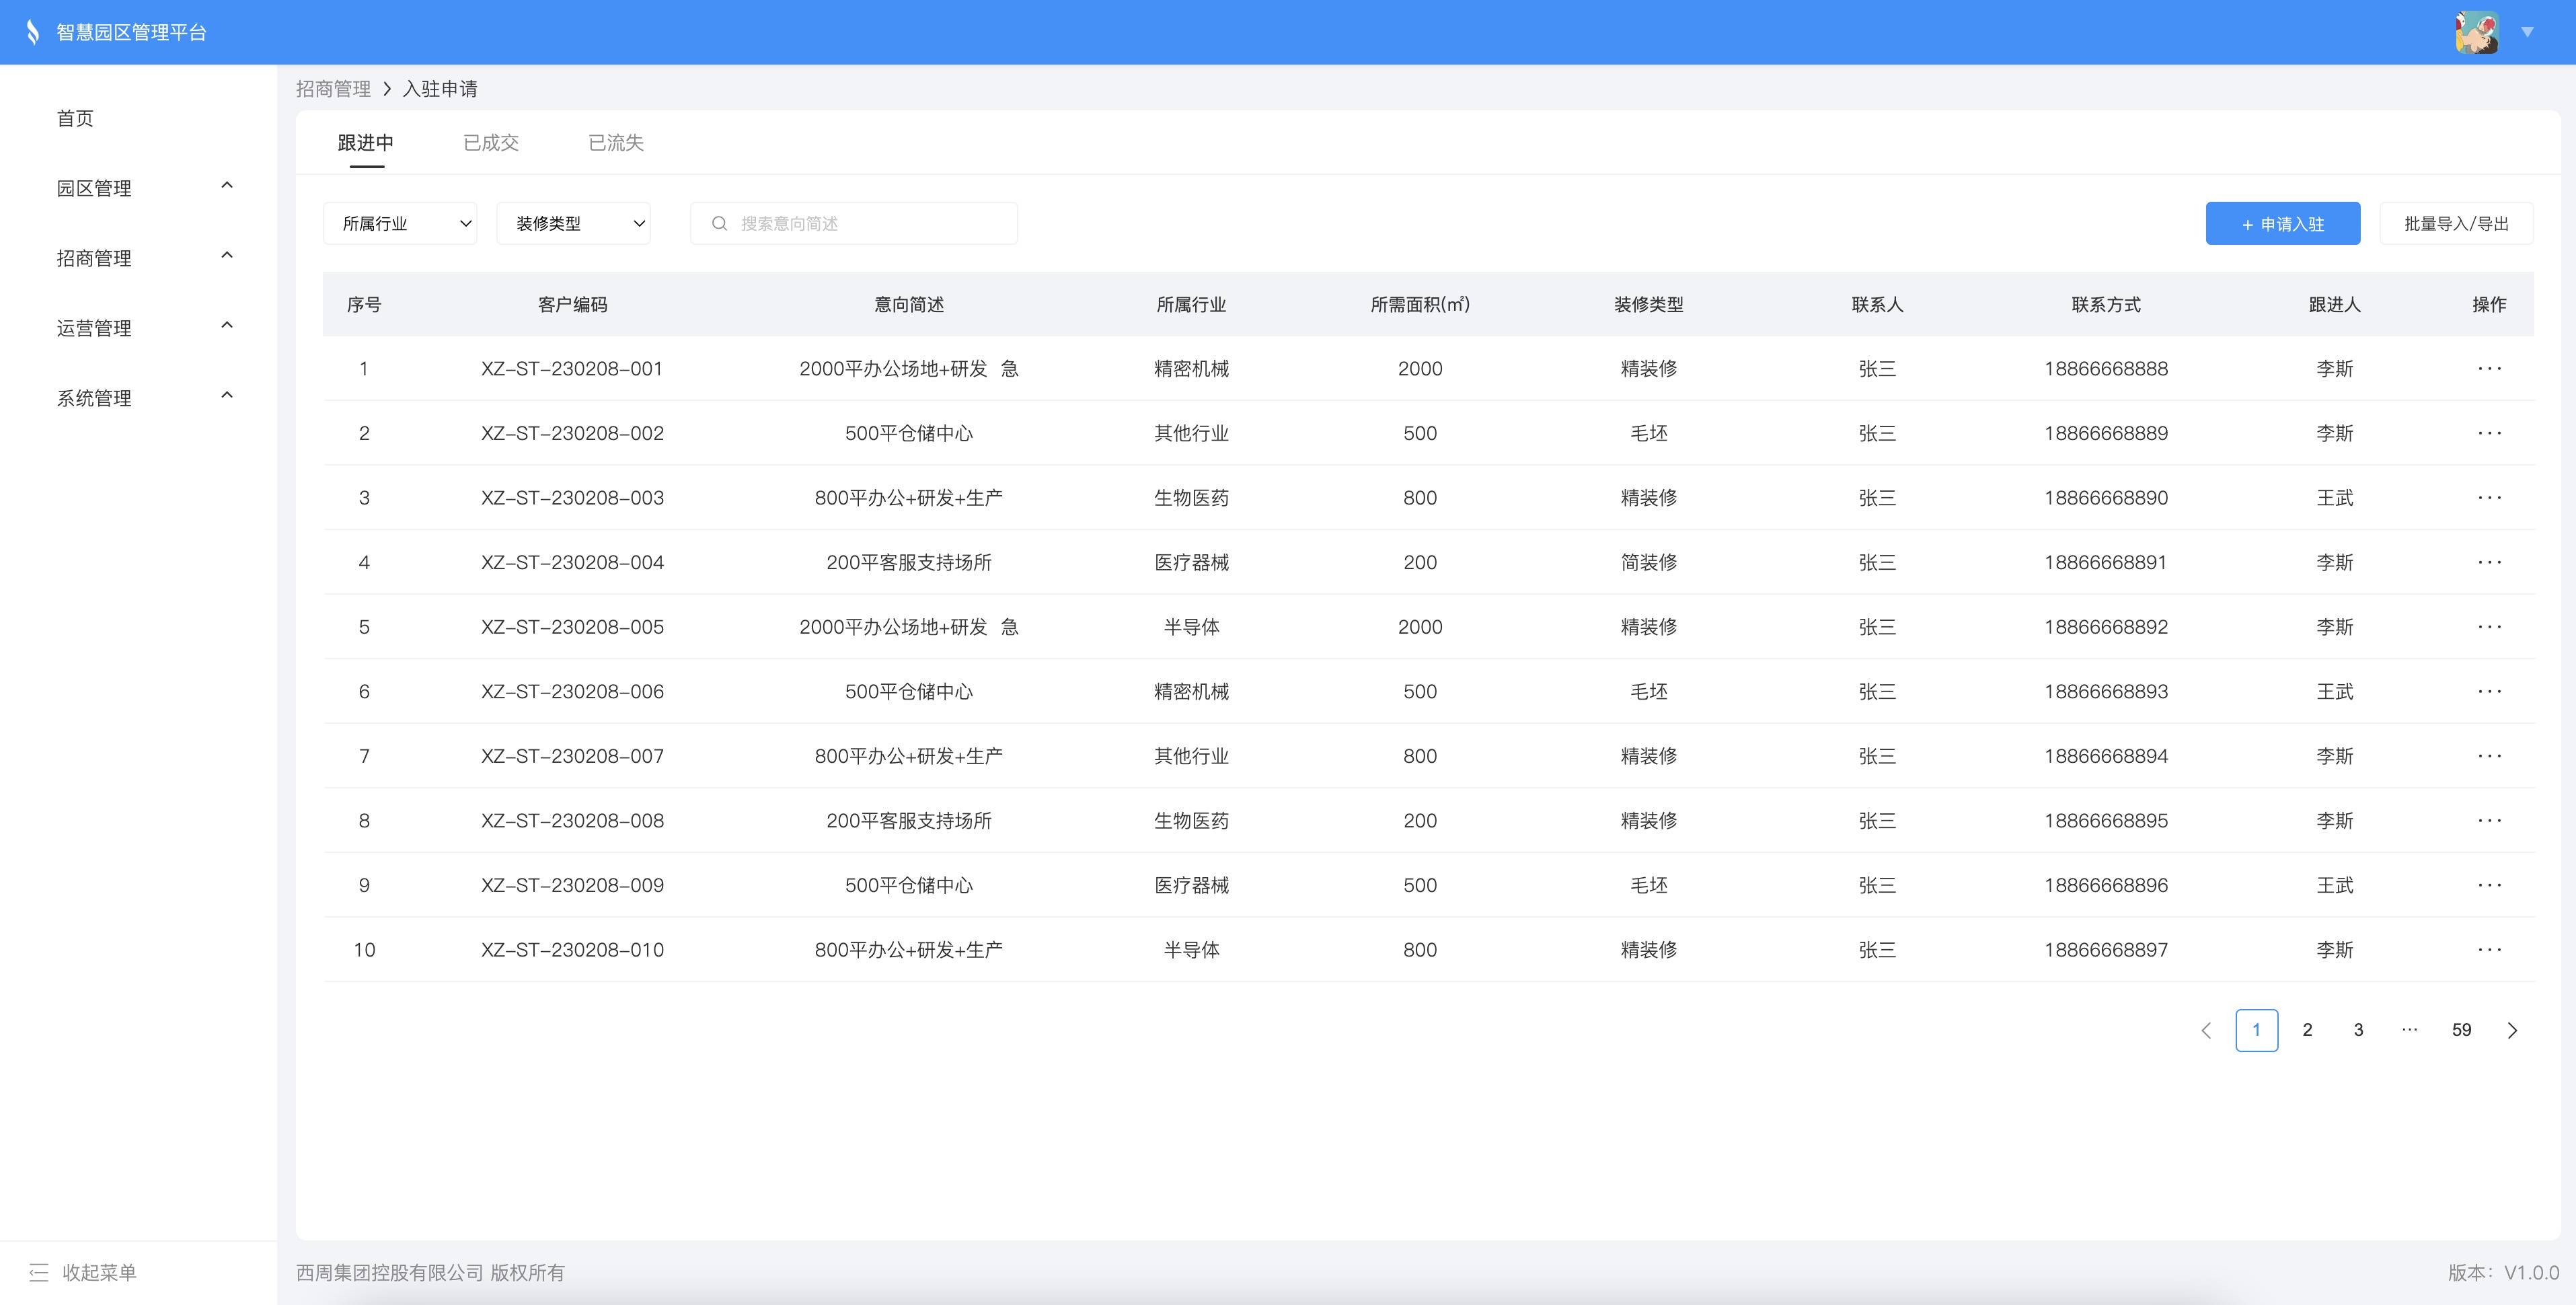Open the 所属行业 filter dropdown
2576x1305 pixels.
pos(400,224)
